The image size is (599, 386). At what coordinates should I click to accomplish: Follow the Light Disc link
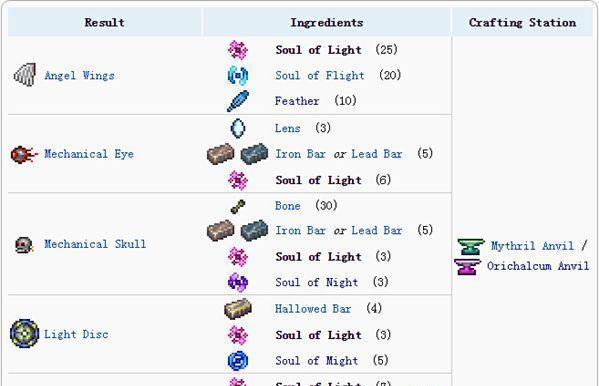[x=76, y=334]
